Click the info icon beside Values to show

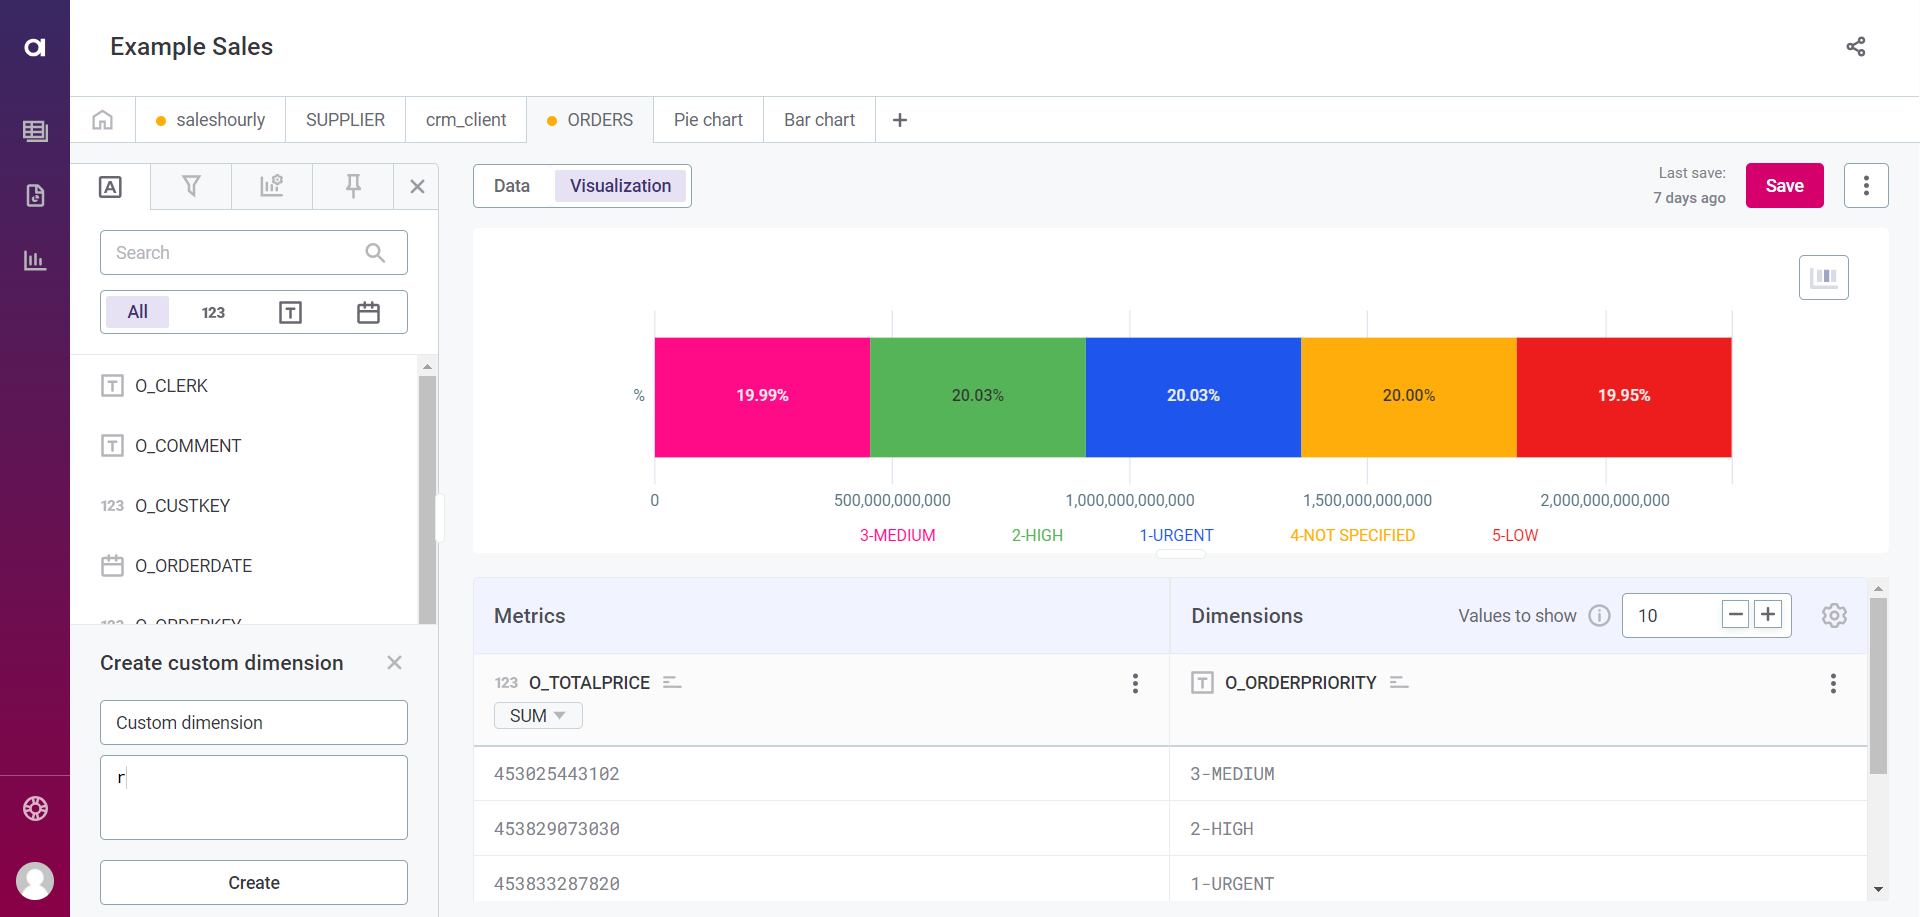pos(1599,616)
